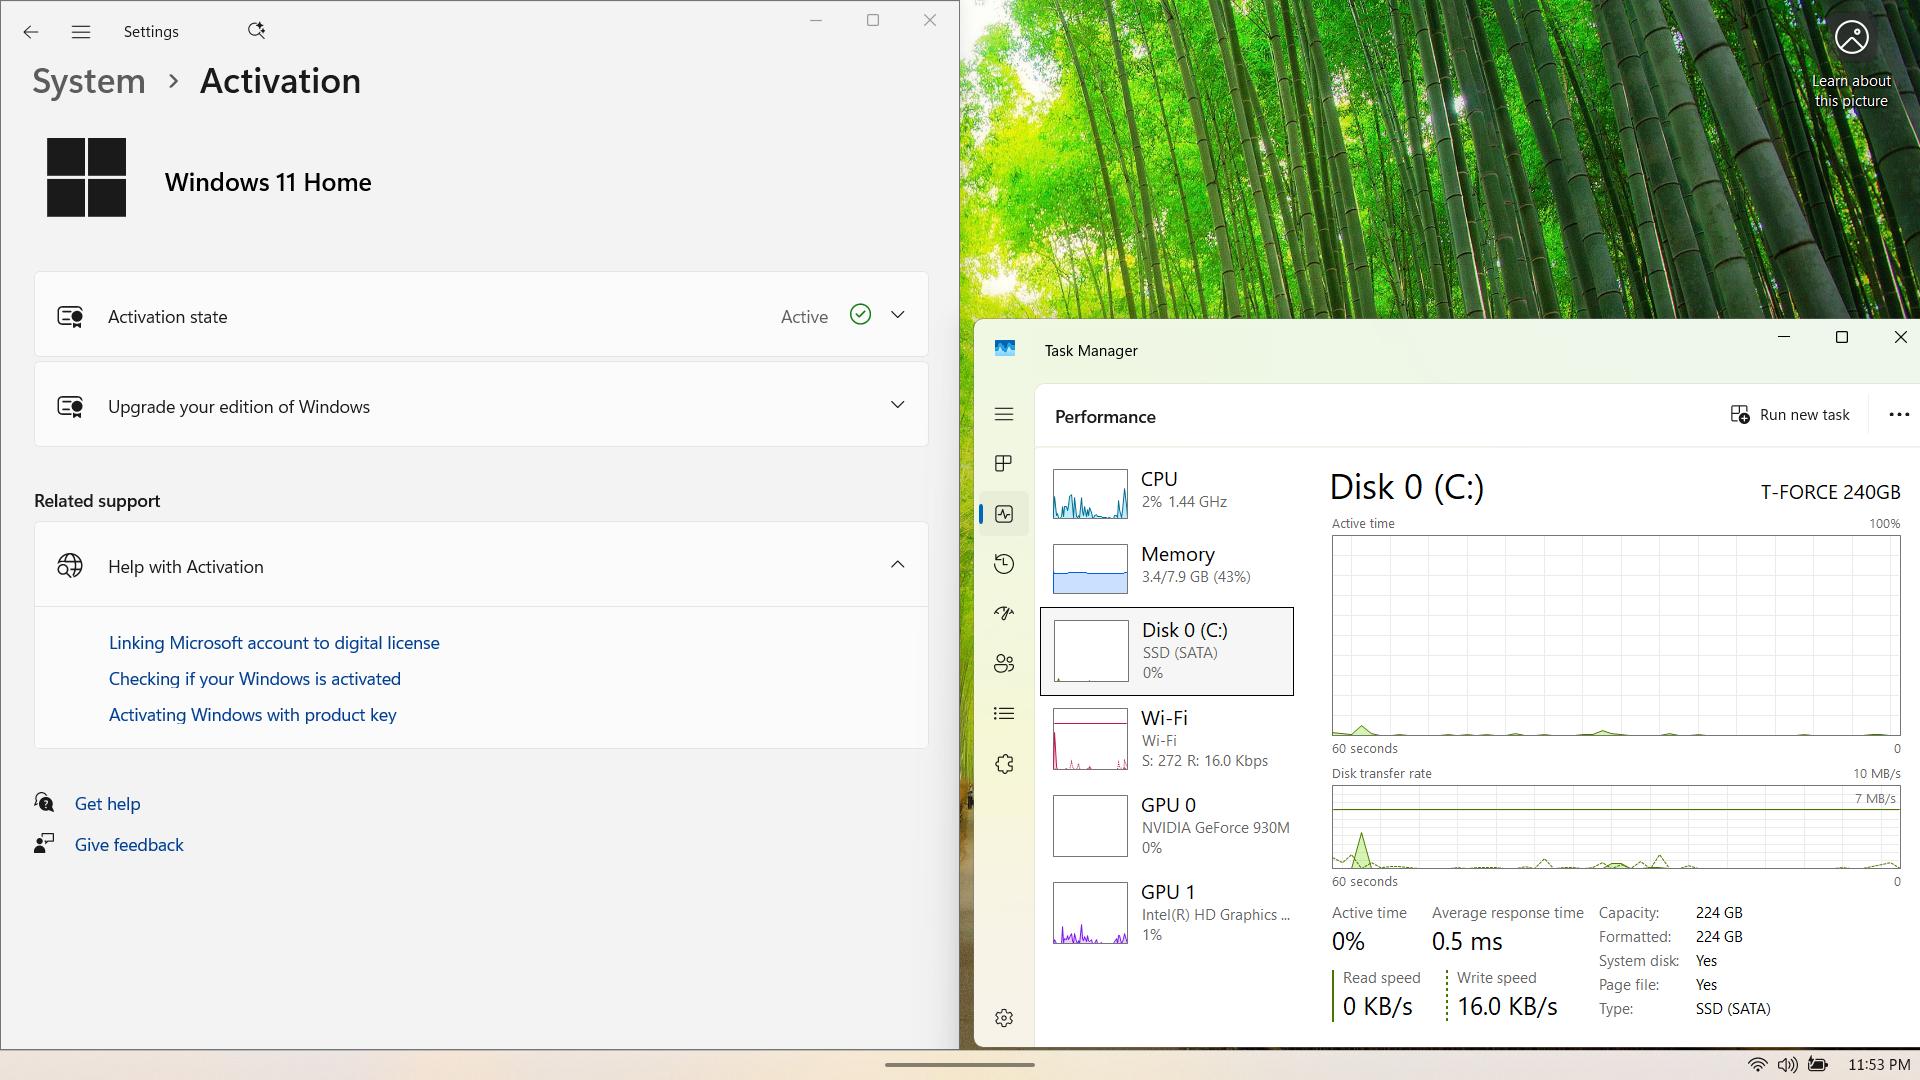Image resolution: width=1920 pixels, height=1080 pixels.
Task: Open Services page in Task Manager sidebar
Action: (1004, 764)
